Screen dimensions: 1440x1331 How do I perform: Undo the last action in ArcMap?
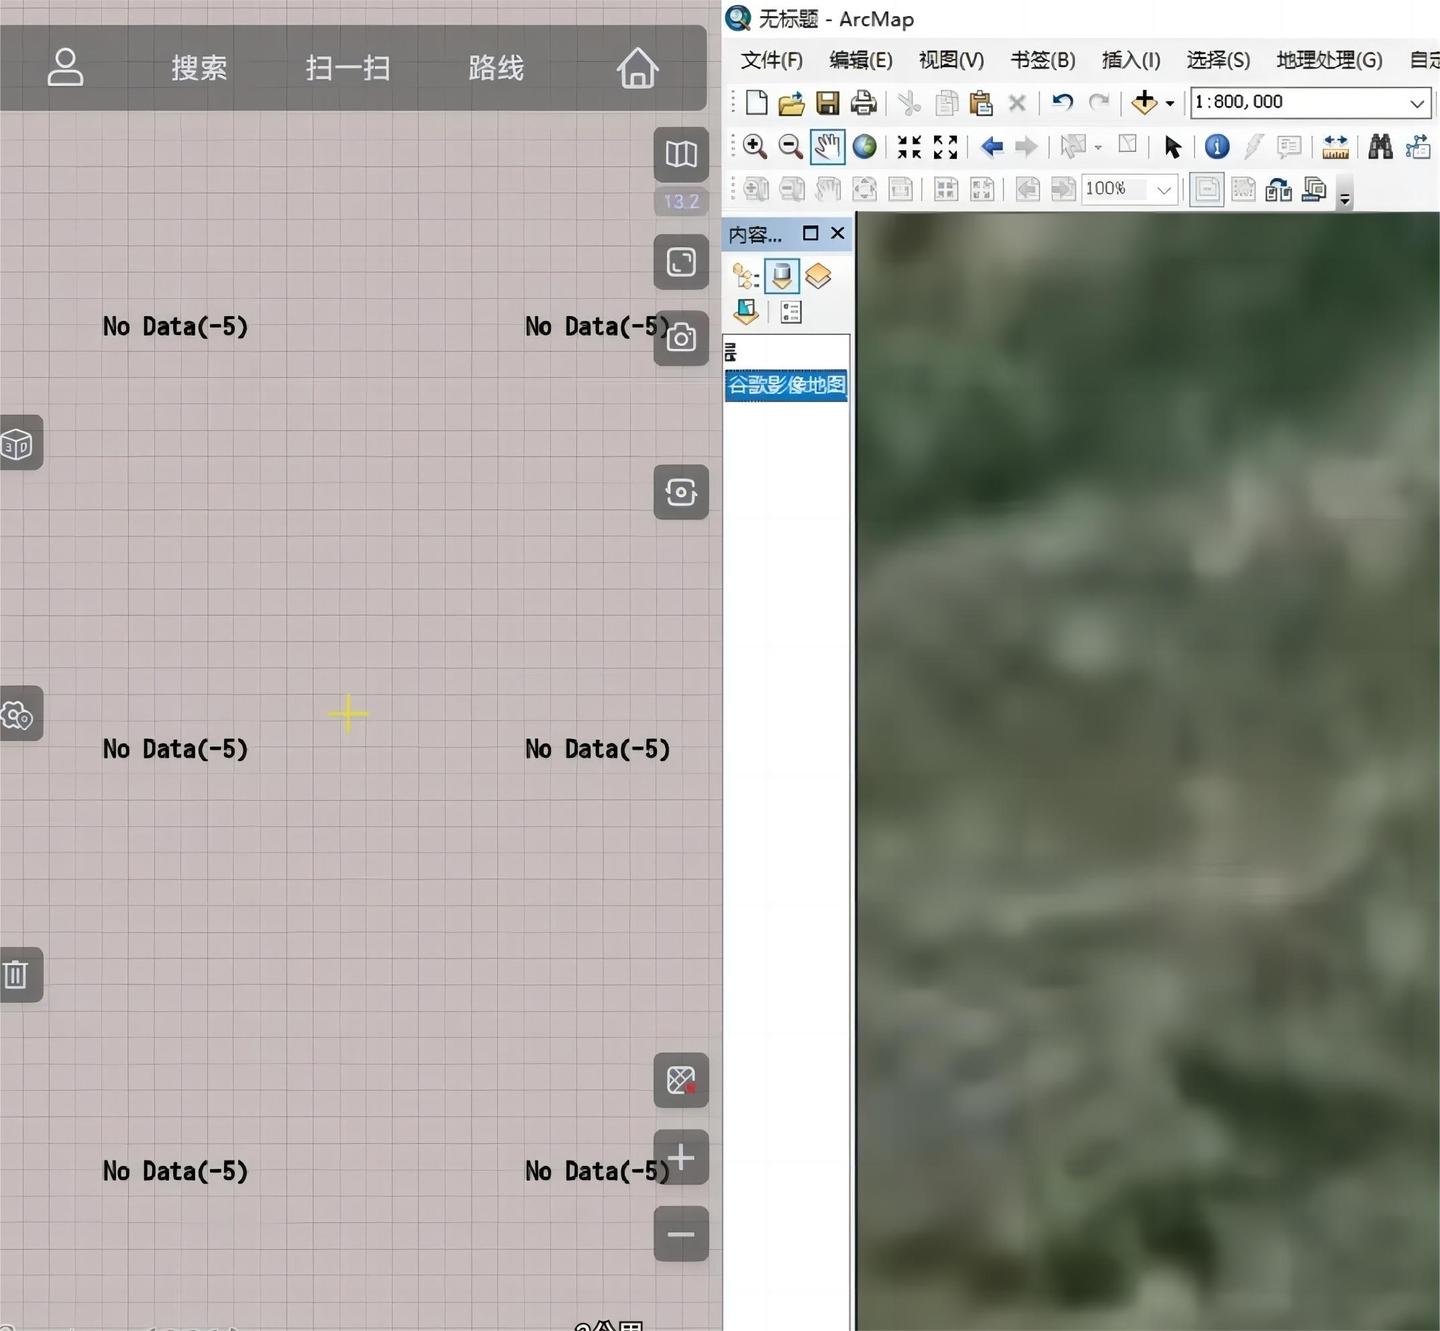(x=1062, y=102)
